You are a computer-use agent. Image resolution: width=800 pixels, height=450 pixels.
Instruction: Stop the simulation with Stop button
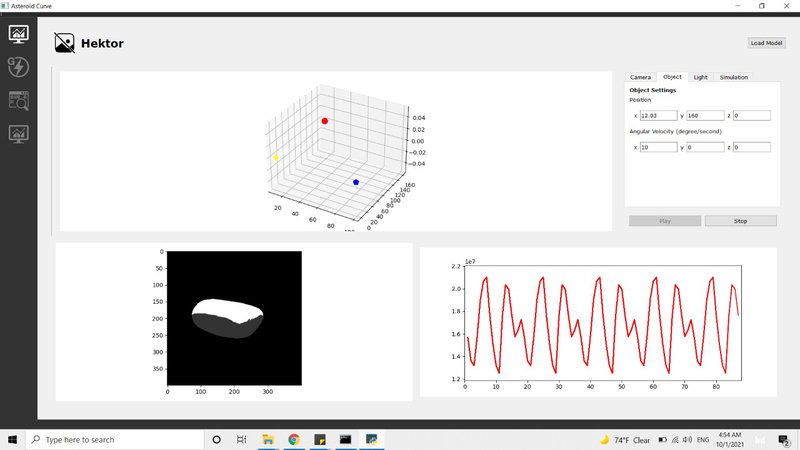pyautogui.click(x=741, y=221)
